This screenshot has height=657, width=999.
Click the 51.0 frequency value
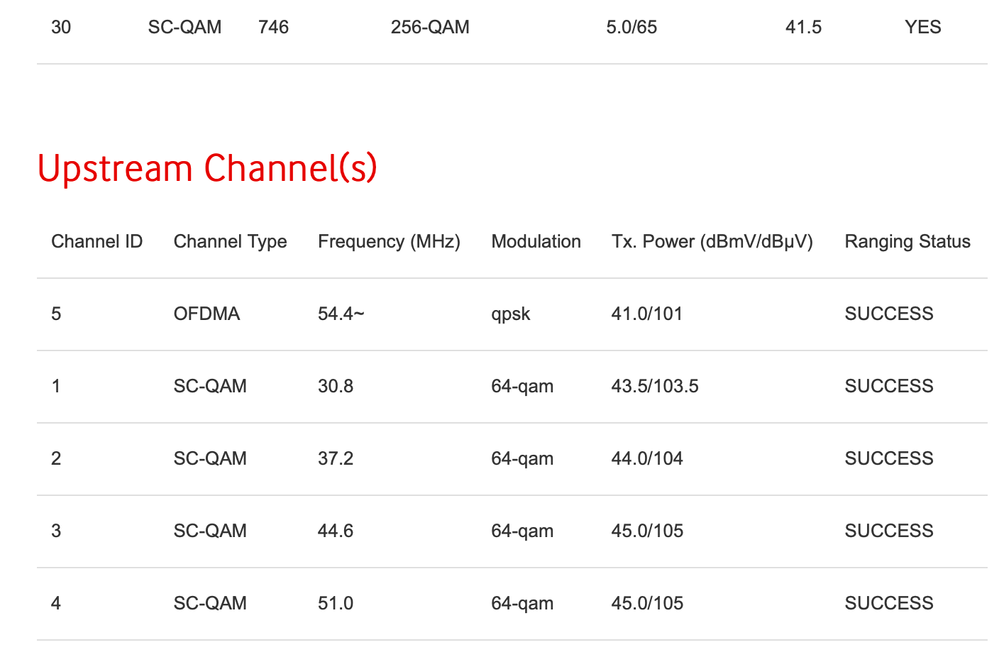335,603
